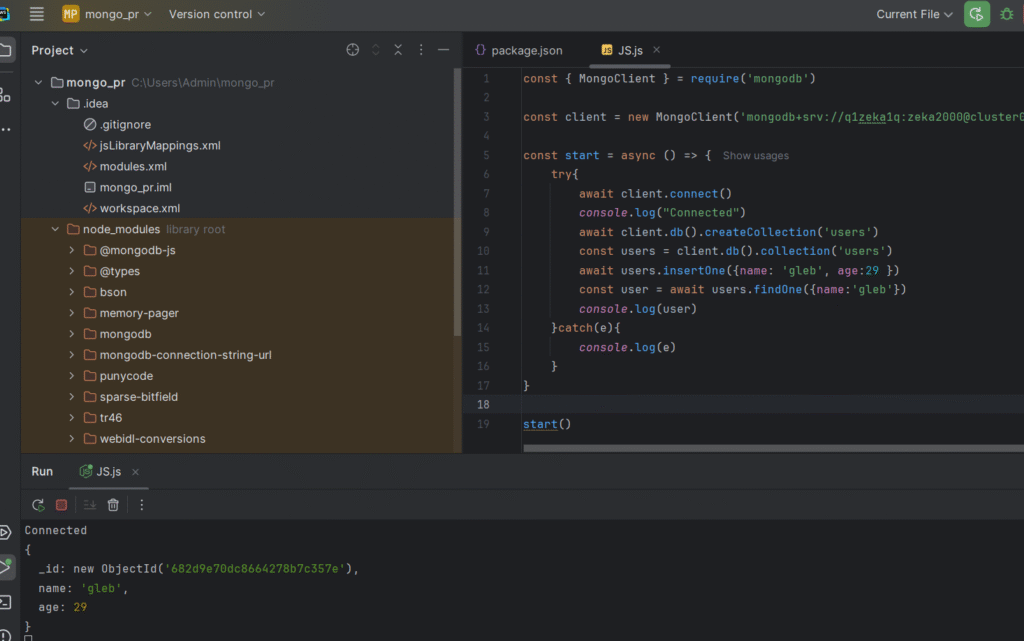This screenshot has height=641, width=1024.
Task: Rerun the JS.js process
Action: point(39,505)
